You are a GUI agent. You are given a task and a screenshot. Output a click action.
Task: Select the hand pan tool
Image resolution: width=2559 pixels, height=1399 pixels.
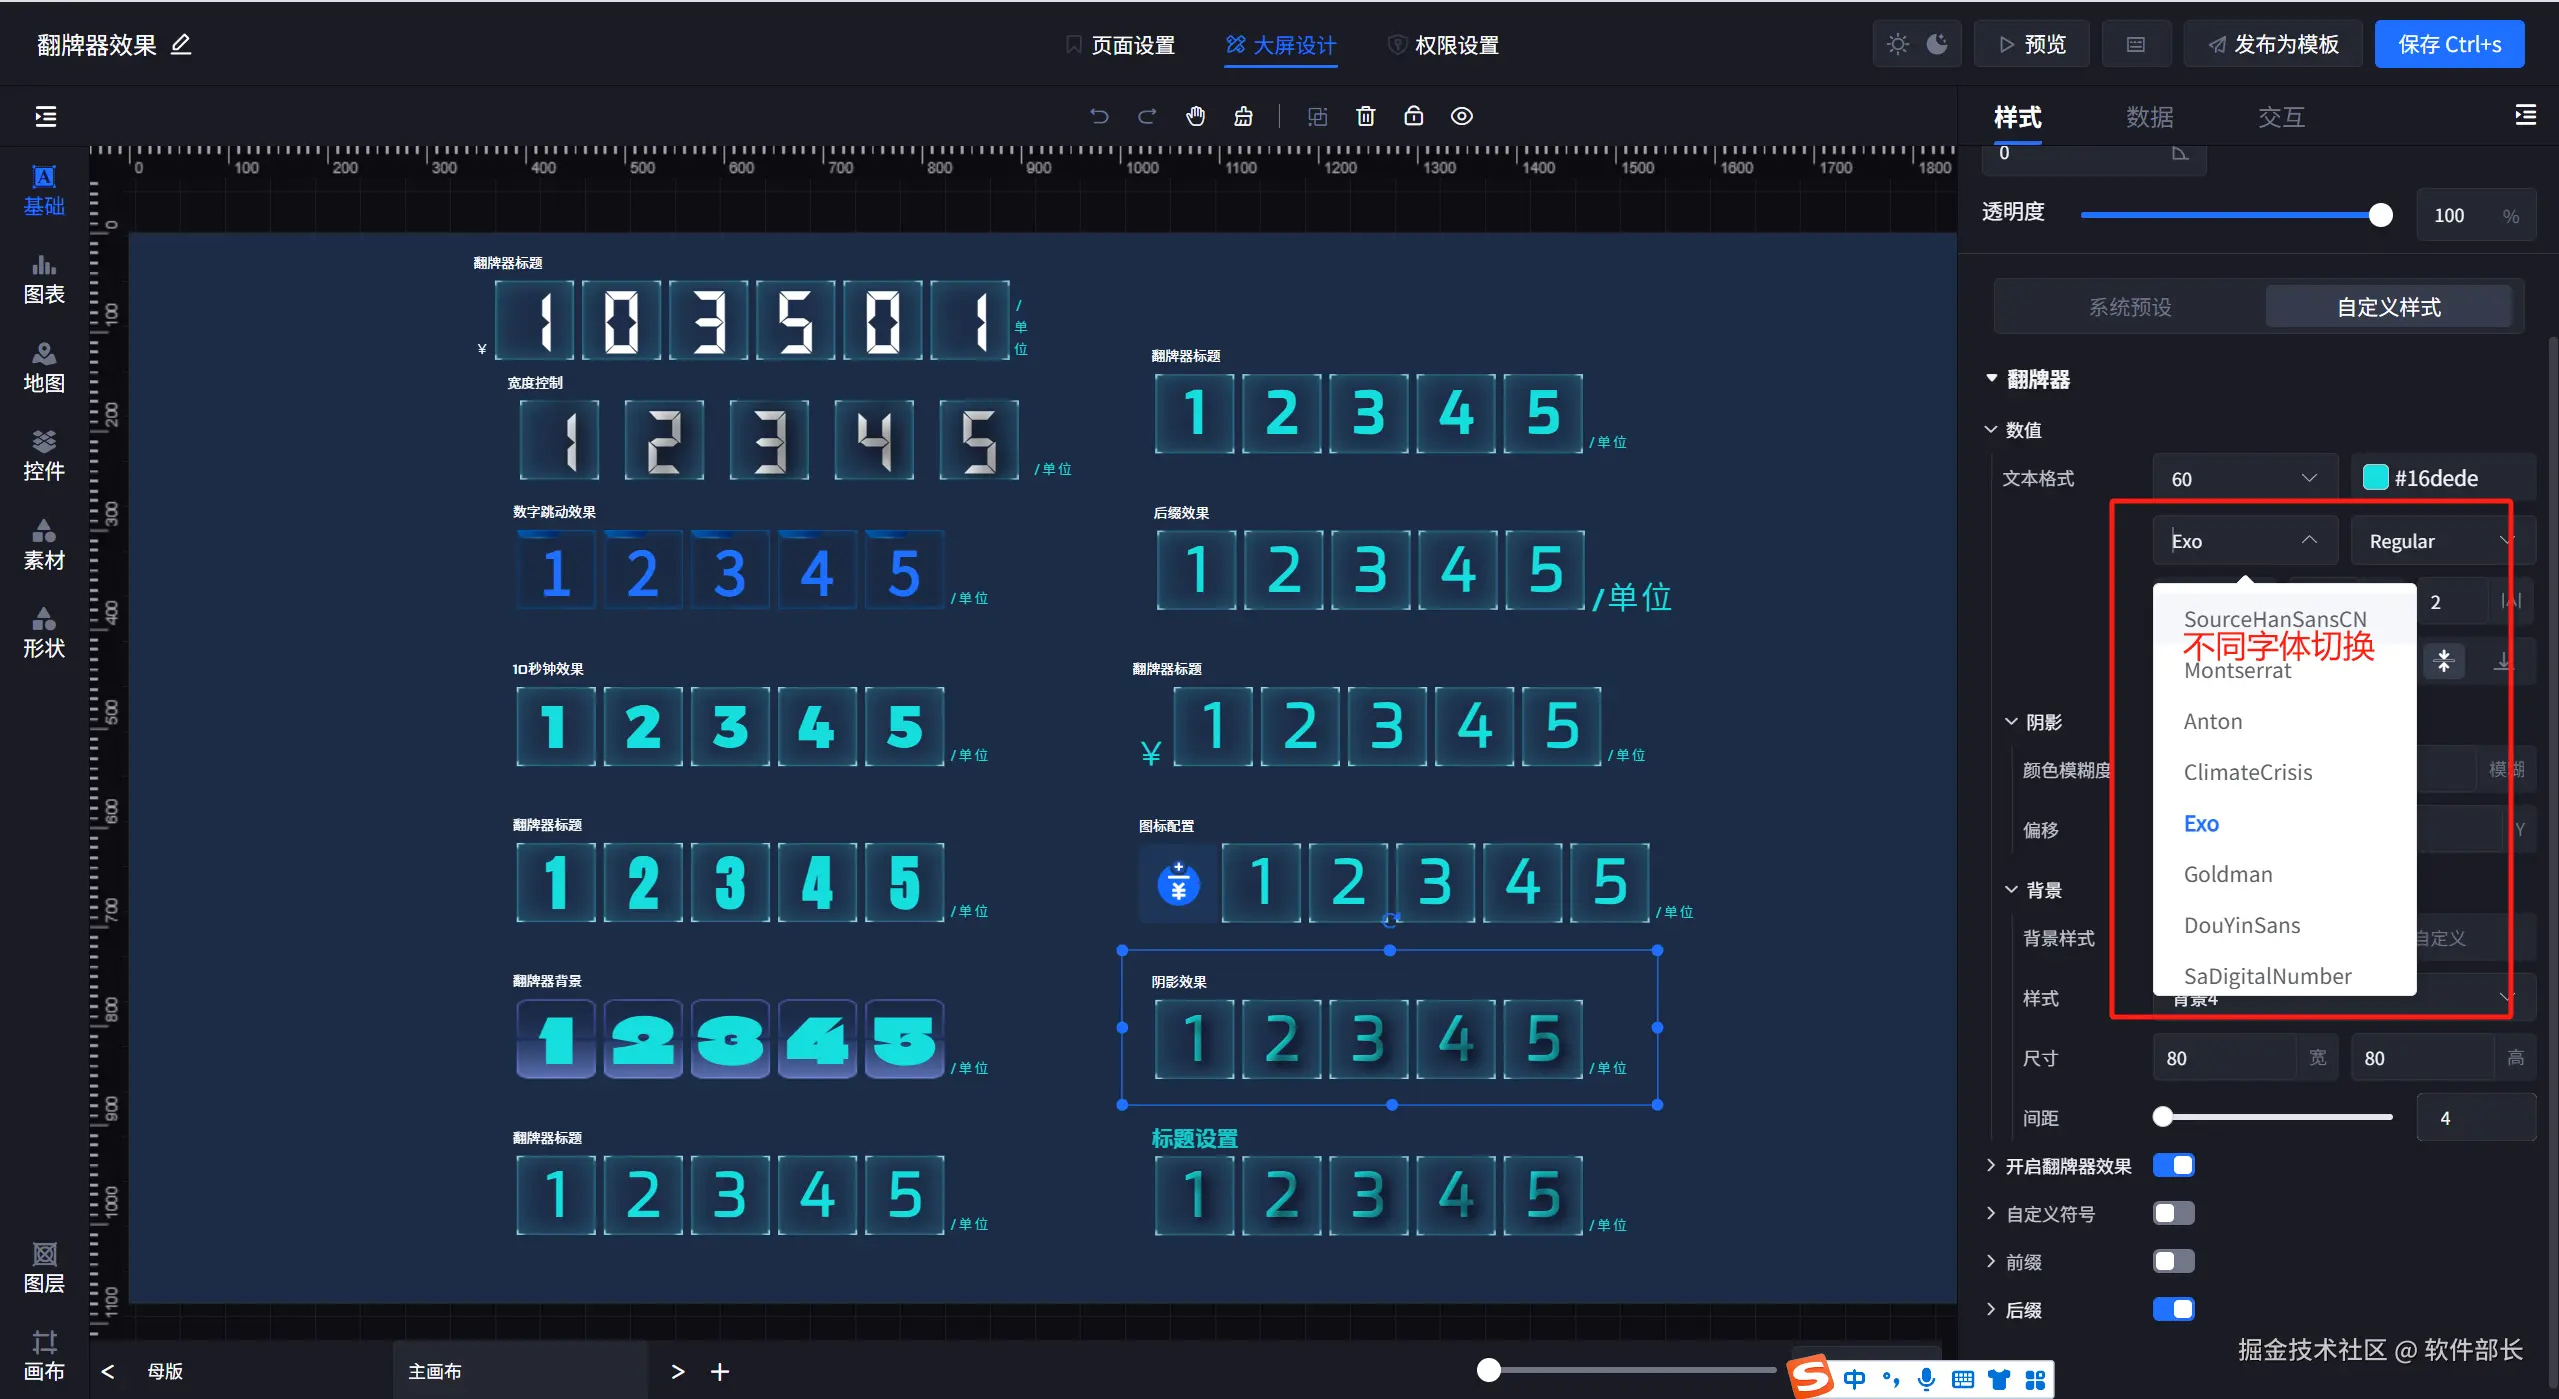coord(1195,116)
